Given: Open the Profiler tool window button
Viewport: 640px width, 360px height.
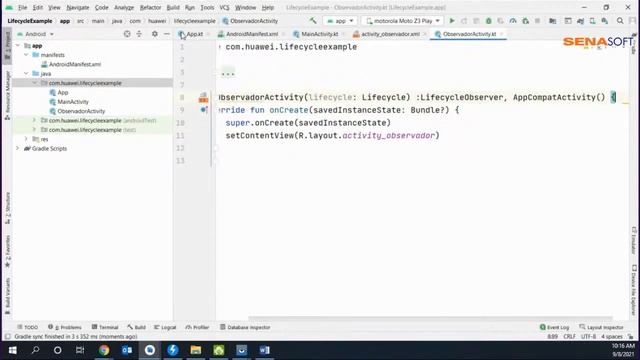Looking at the screenshot, I should (198, 327).
